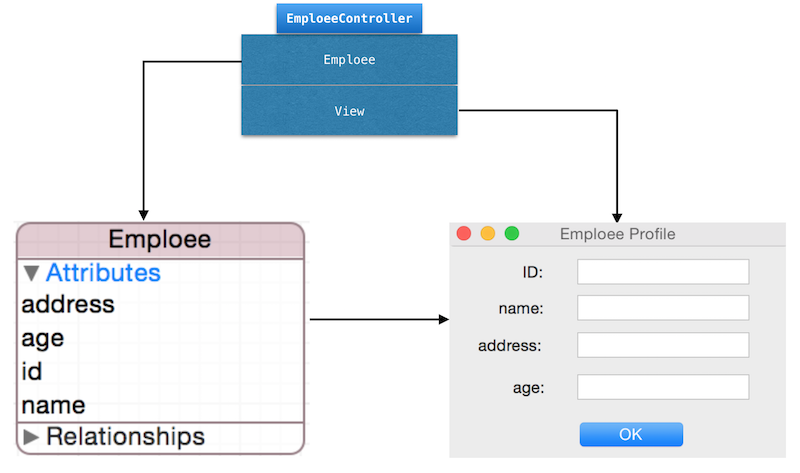Screen dimensions: 800x473
Task: Minimize window with the yellow button
Action: tap(488, 234)
